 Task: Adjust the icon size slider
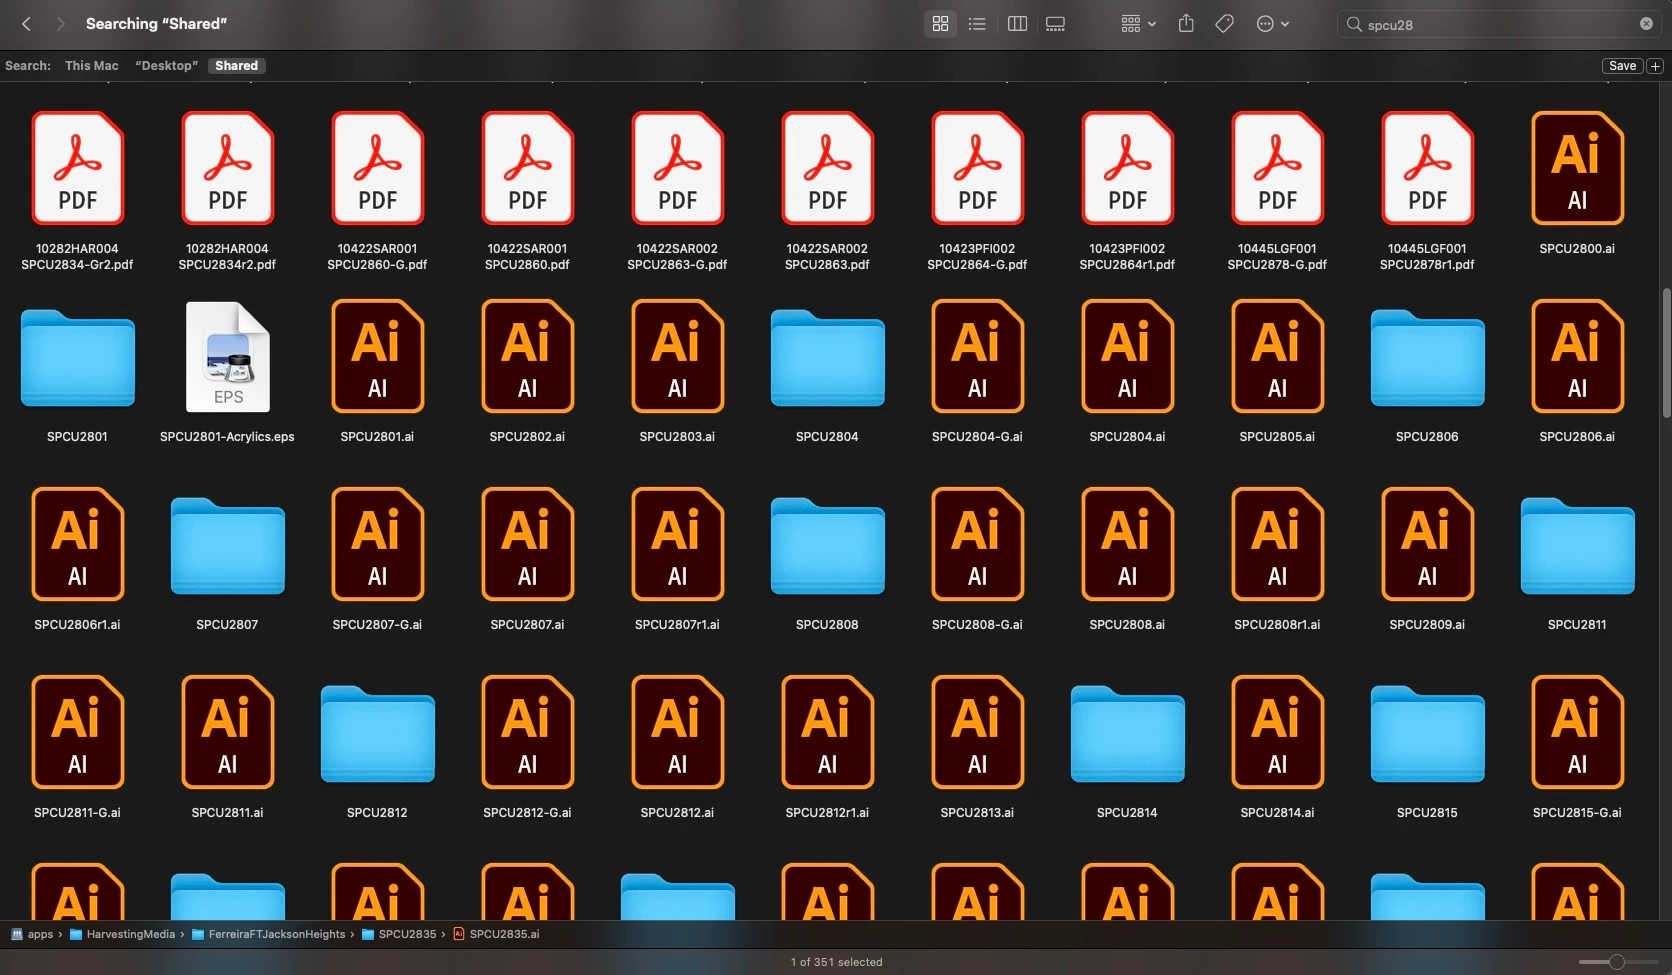point(1616,962)
